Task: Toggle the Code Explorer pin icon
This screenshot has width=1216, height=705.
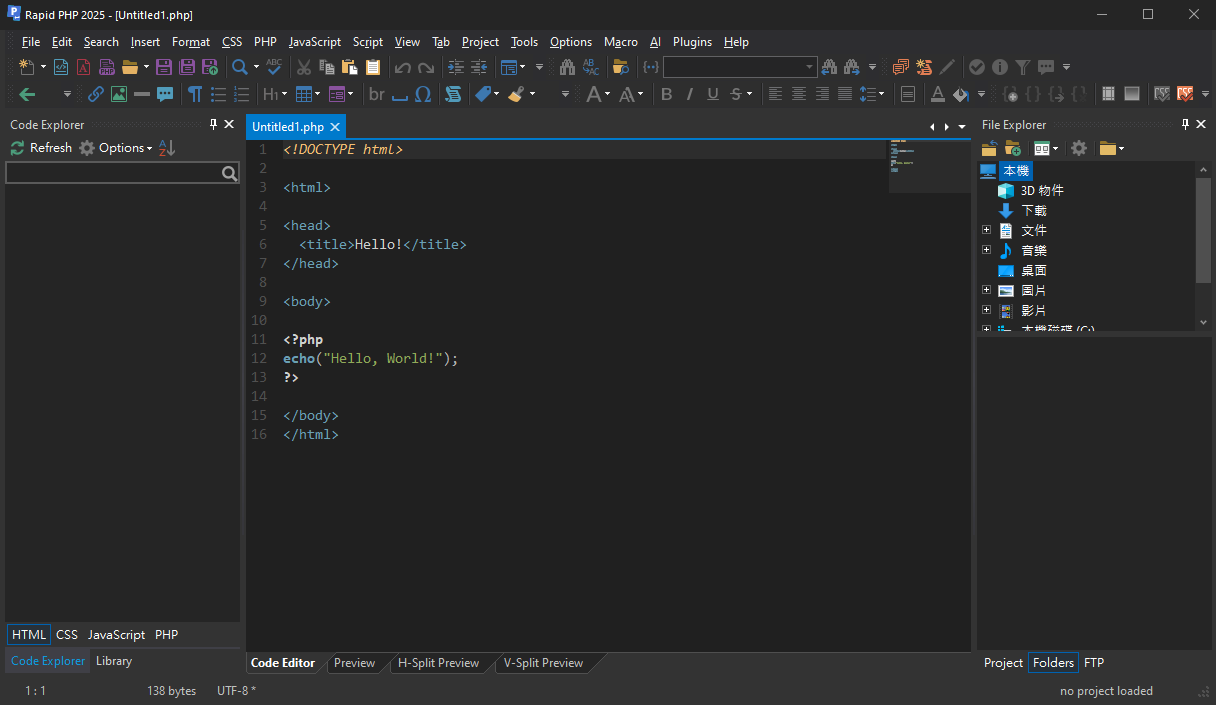Action: click(213, 124)
